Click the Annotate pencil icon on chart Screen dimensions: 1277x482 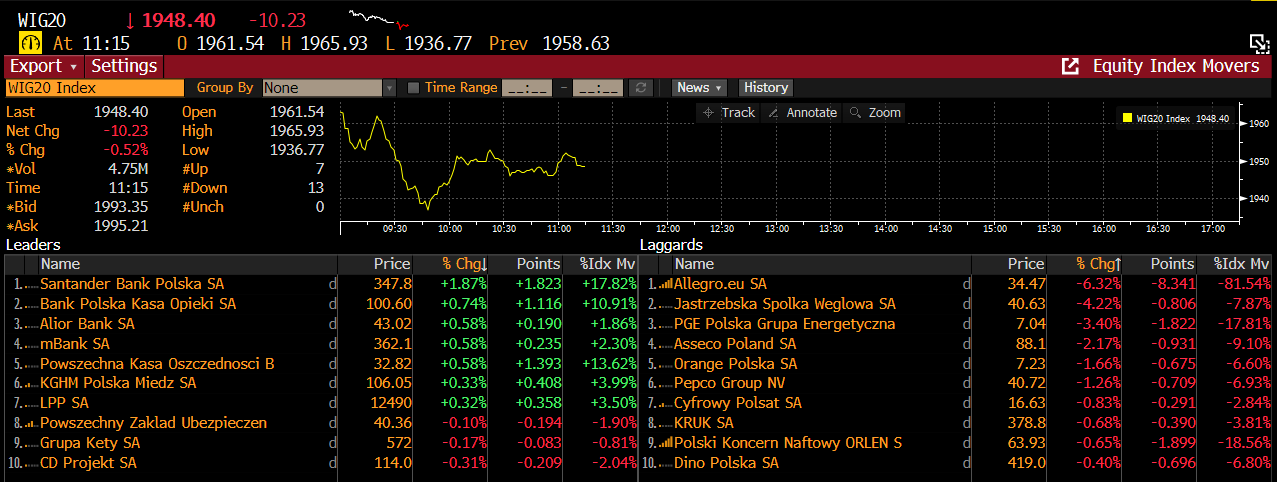tap(773, 113)
